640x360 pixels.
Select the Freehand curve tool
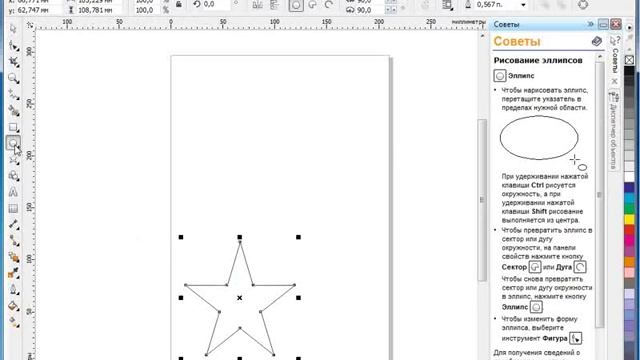pyautogui.click(x=13, y=95)
